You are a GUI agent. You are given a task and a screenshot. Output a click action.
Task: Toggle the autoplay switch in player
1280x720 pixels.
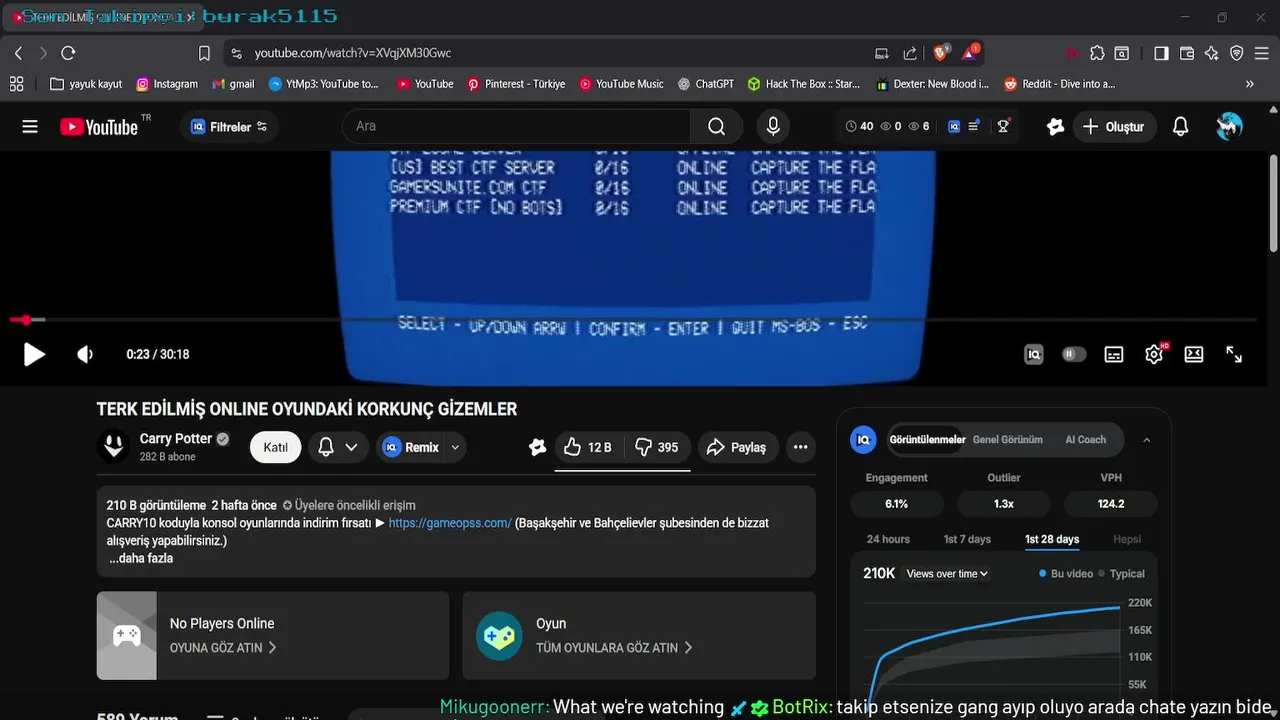[x=1074, y=354]
